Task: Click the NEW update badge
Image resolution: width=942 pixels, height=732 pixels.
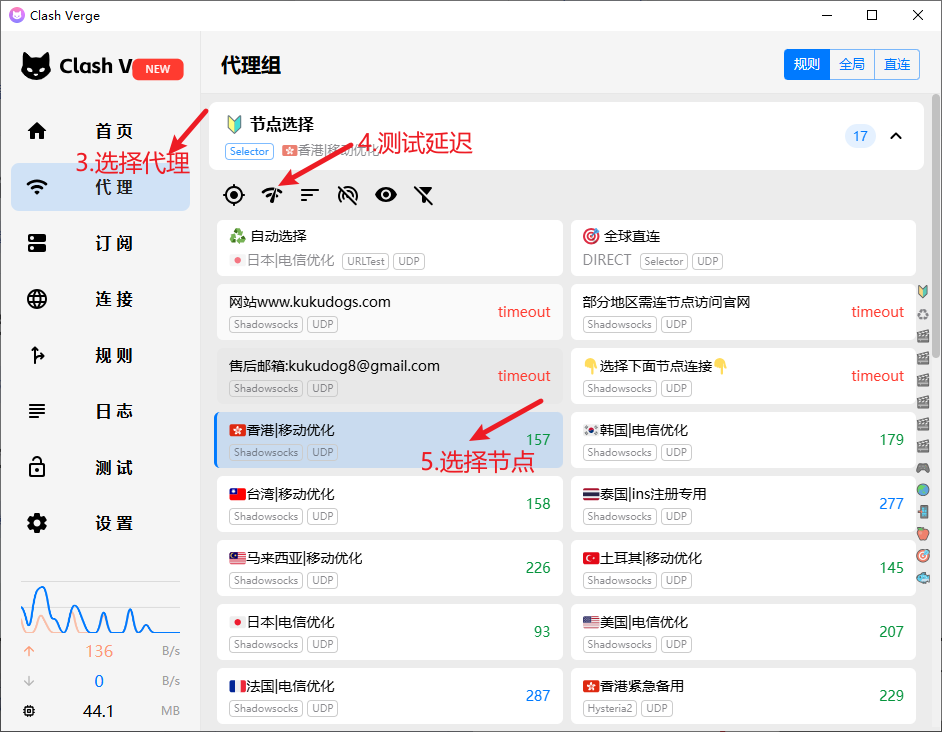Action: [x=157, y=69]
